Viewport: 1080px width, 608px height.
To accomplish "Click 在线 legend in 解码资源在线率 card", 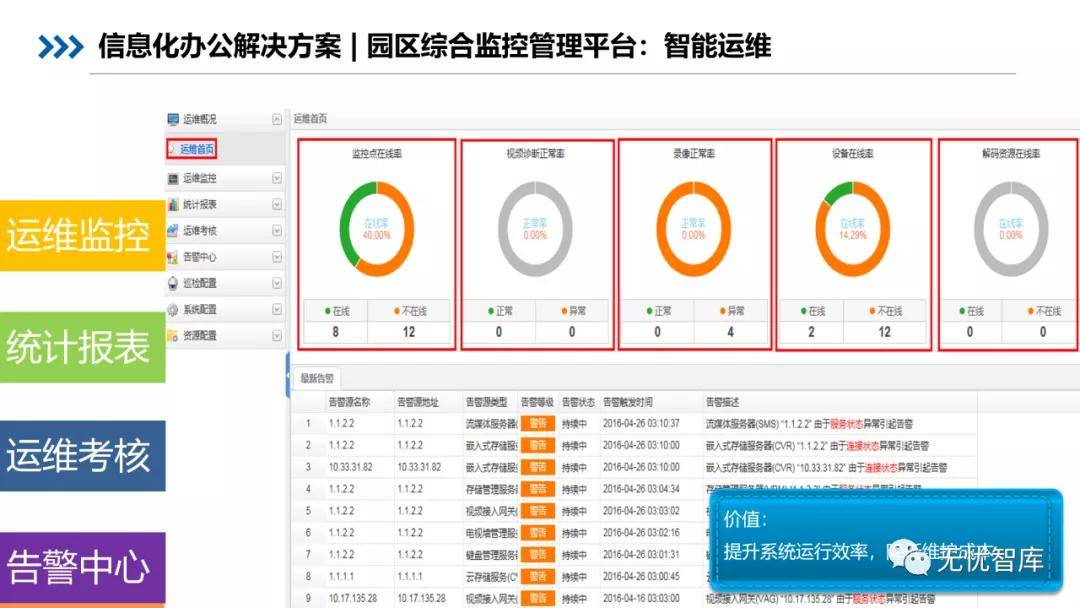I will click(972, 311).
